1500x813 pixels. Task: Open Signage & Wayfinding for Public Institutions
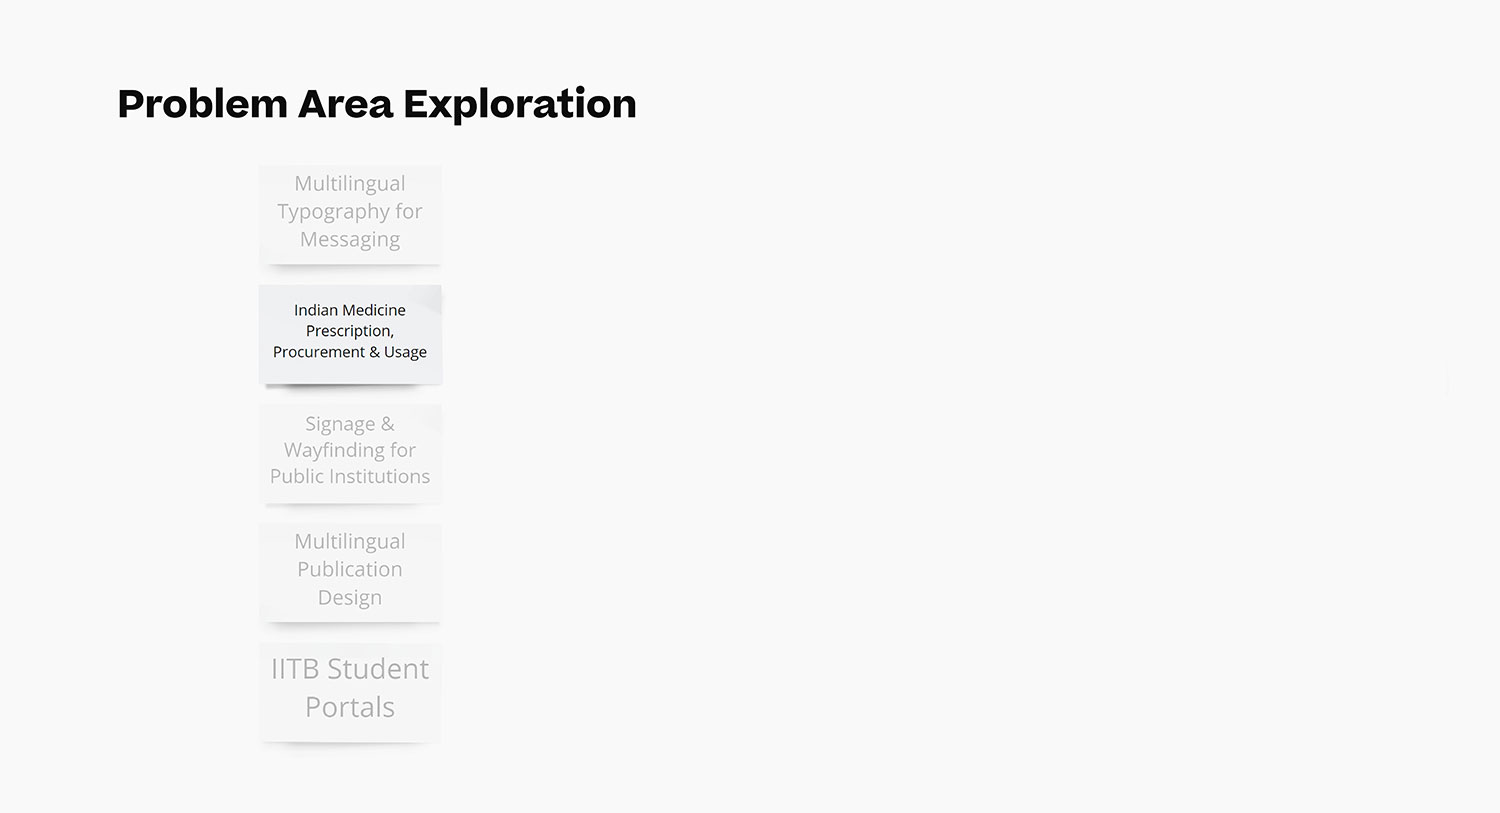pos(350,451)
